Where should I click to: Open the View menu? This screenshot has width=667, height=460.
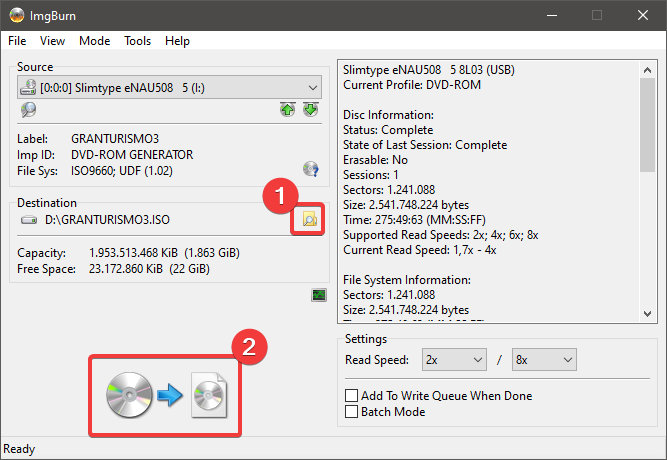pos(53,41)
